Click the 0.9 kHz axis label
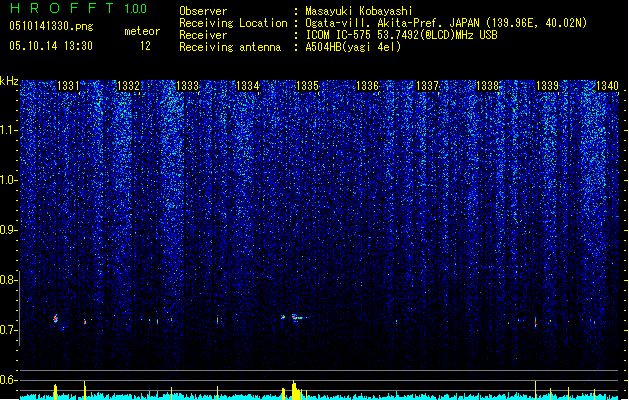This screenshot has height=400, width=629. [8, 230]
